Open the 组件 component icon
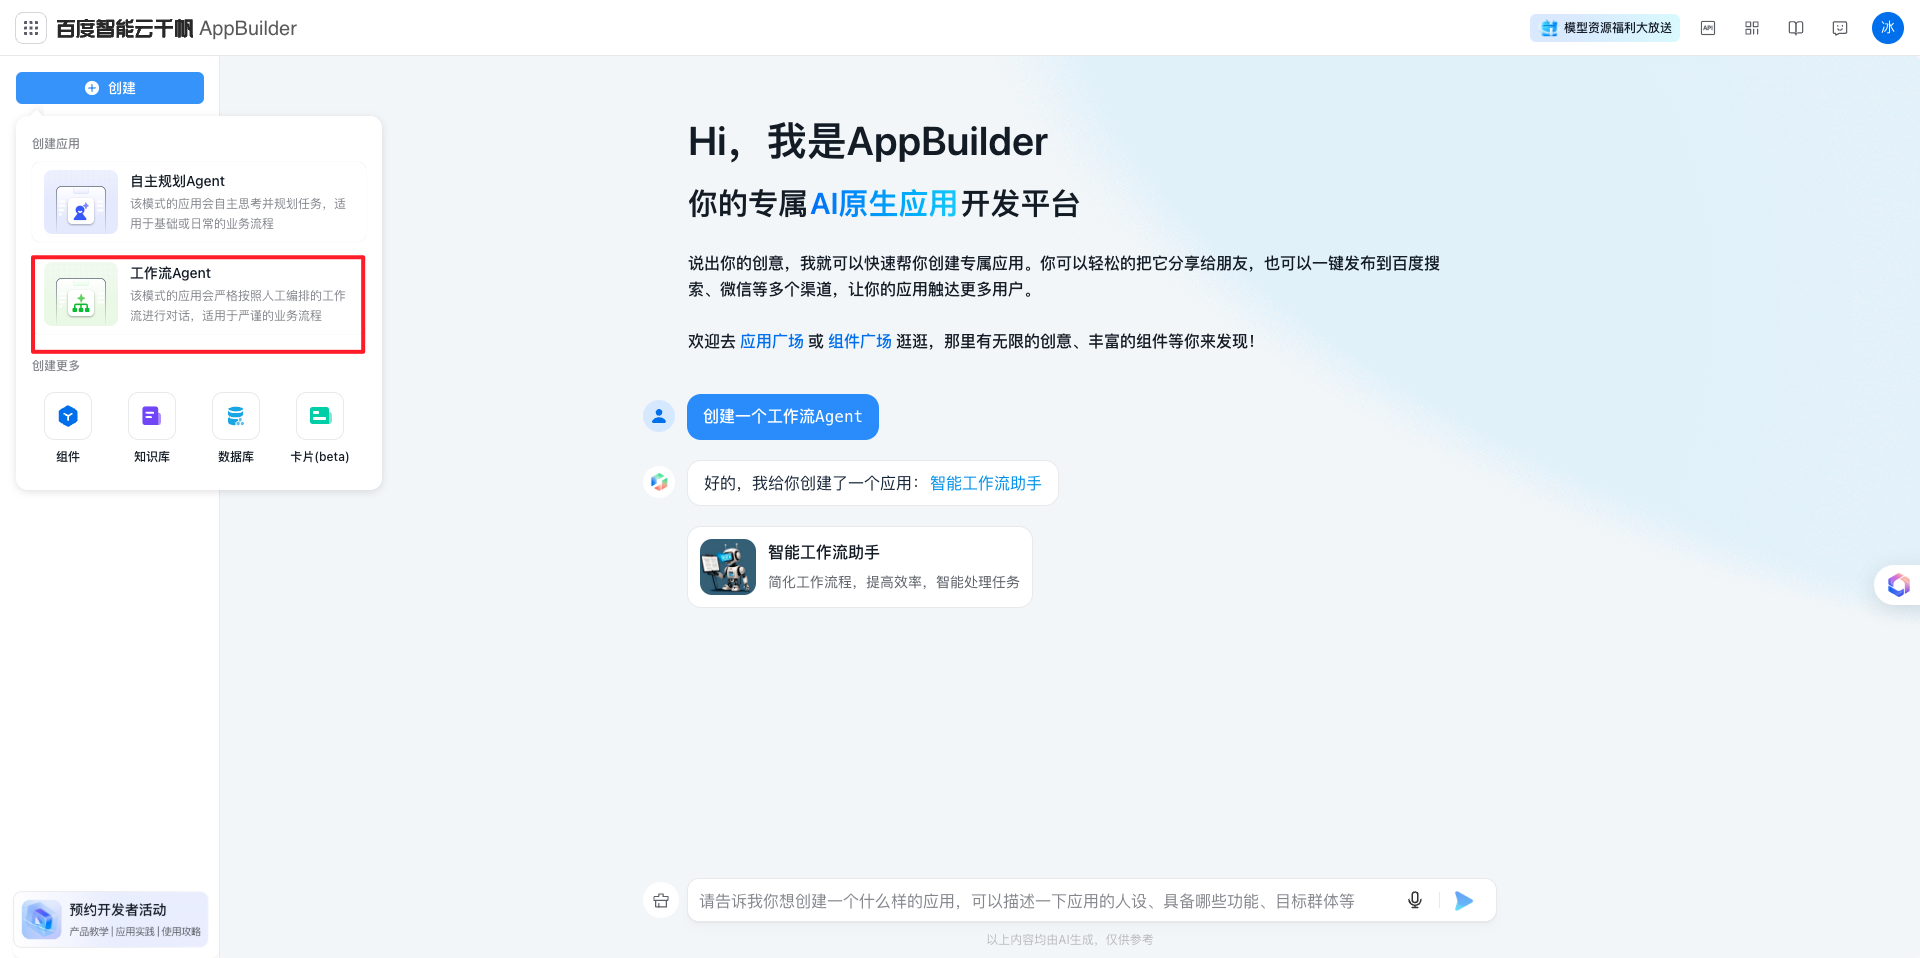 click(68, 416)
